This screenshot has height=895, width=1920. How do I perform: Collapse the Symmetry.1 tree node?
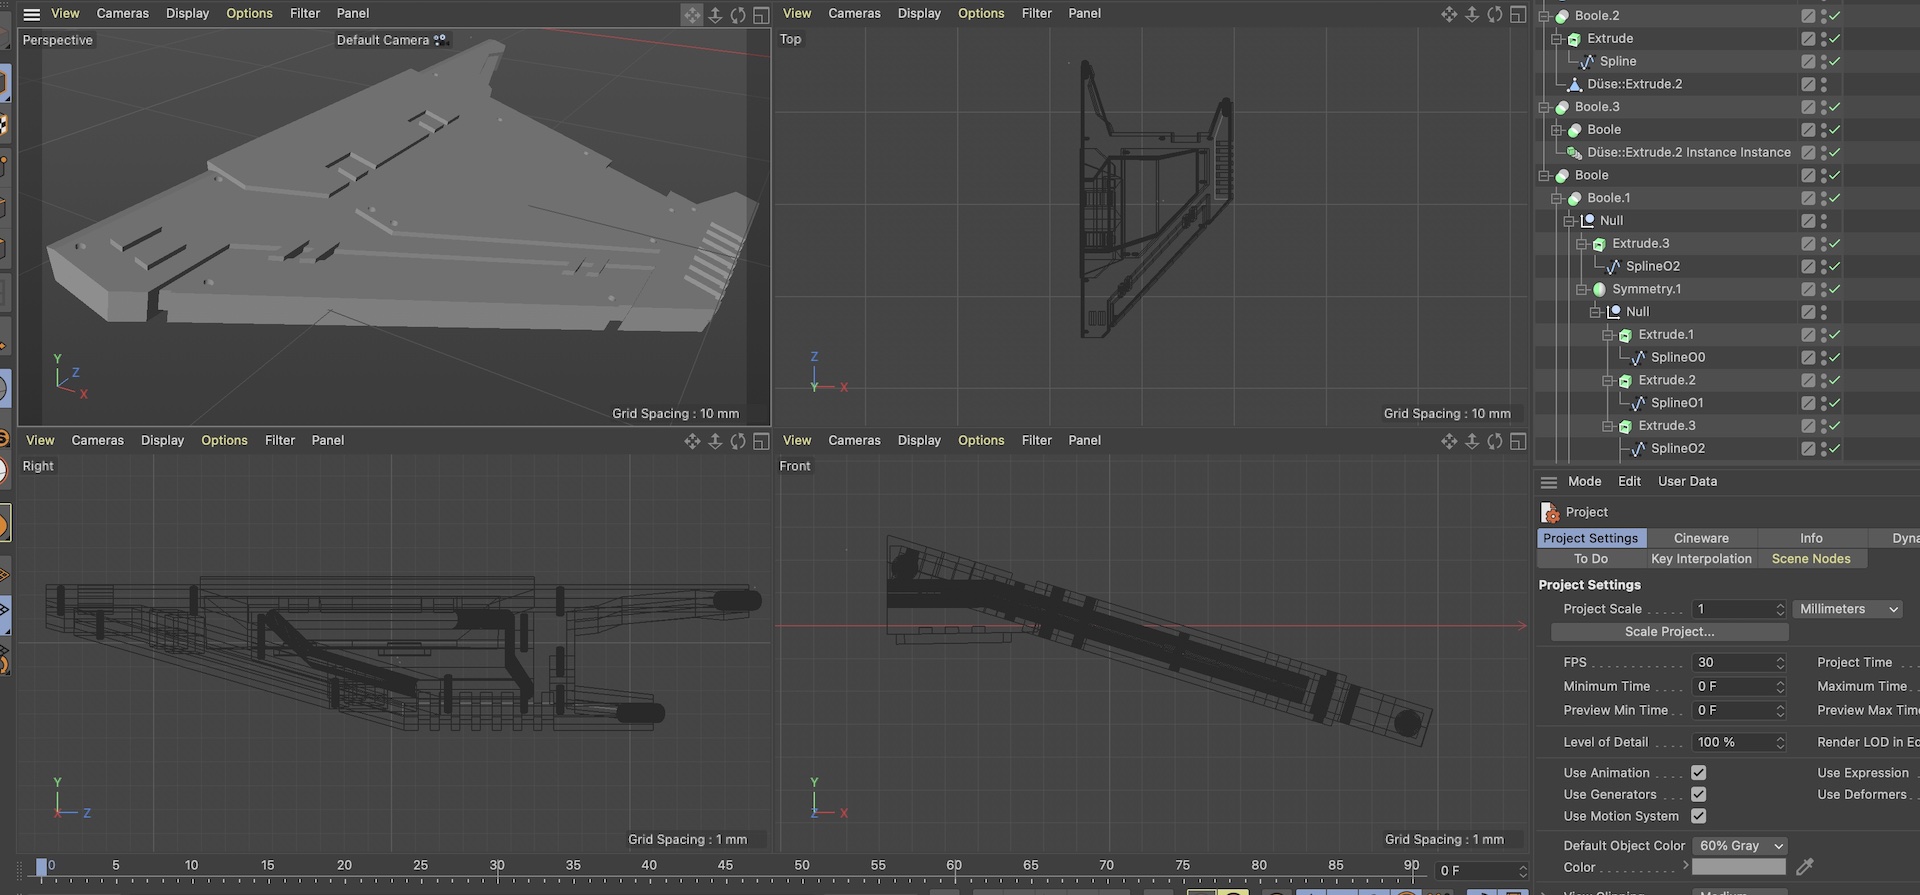pyautogui.click(x=1582, y=289)
